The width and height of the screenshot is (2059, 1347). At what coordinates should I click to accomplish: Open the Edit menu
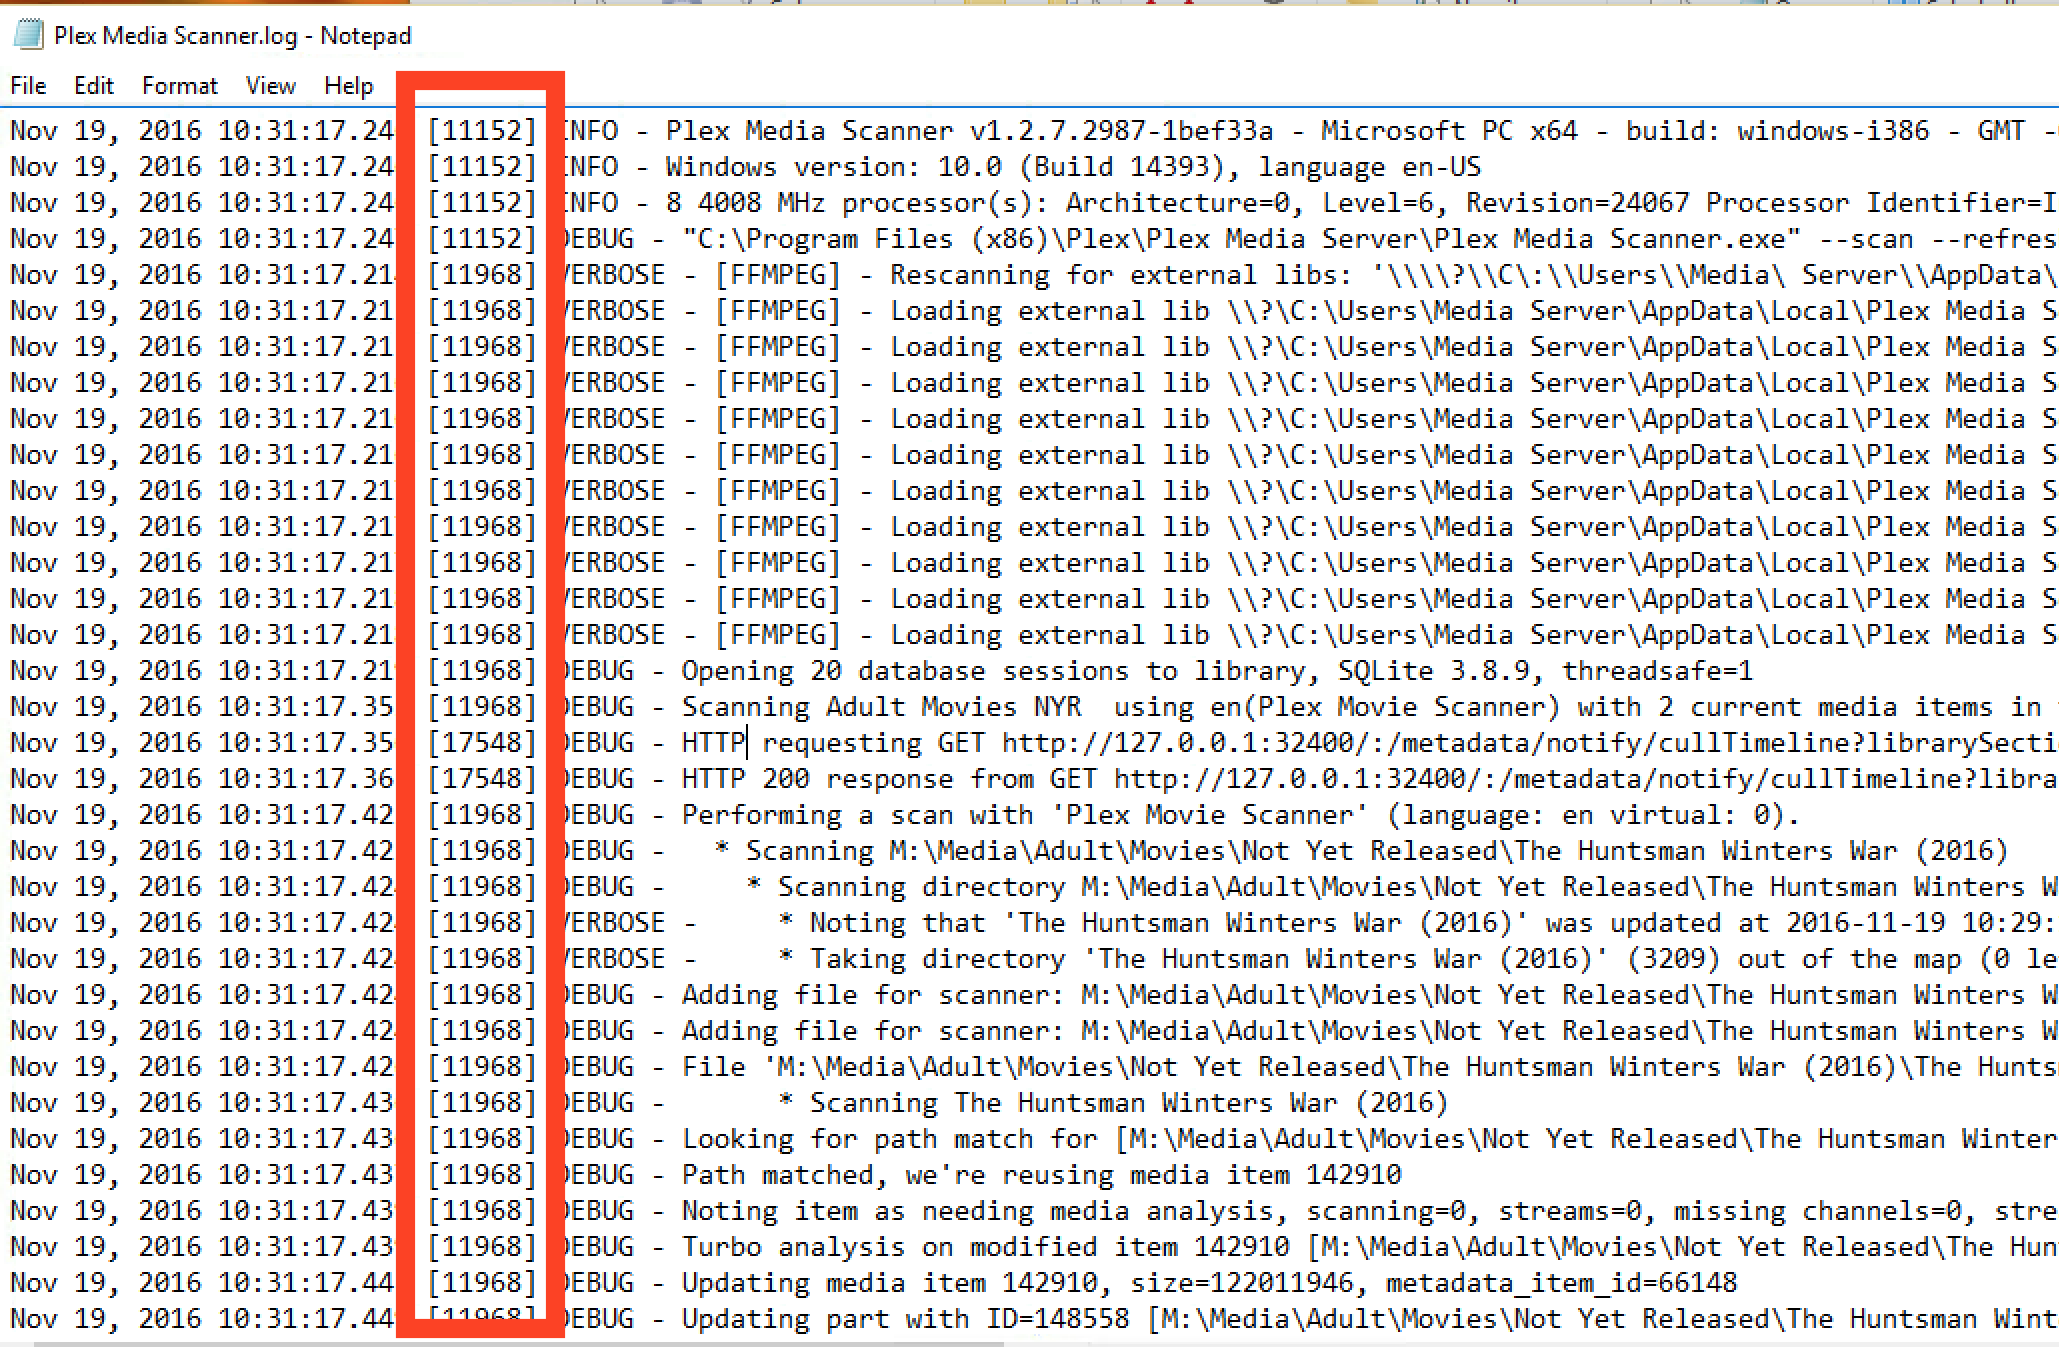pos(93,86)
